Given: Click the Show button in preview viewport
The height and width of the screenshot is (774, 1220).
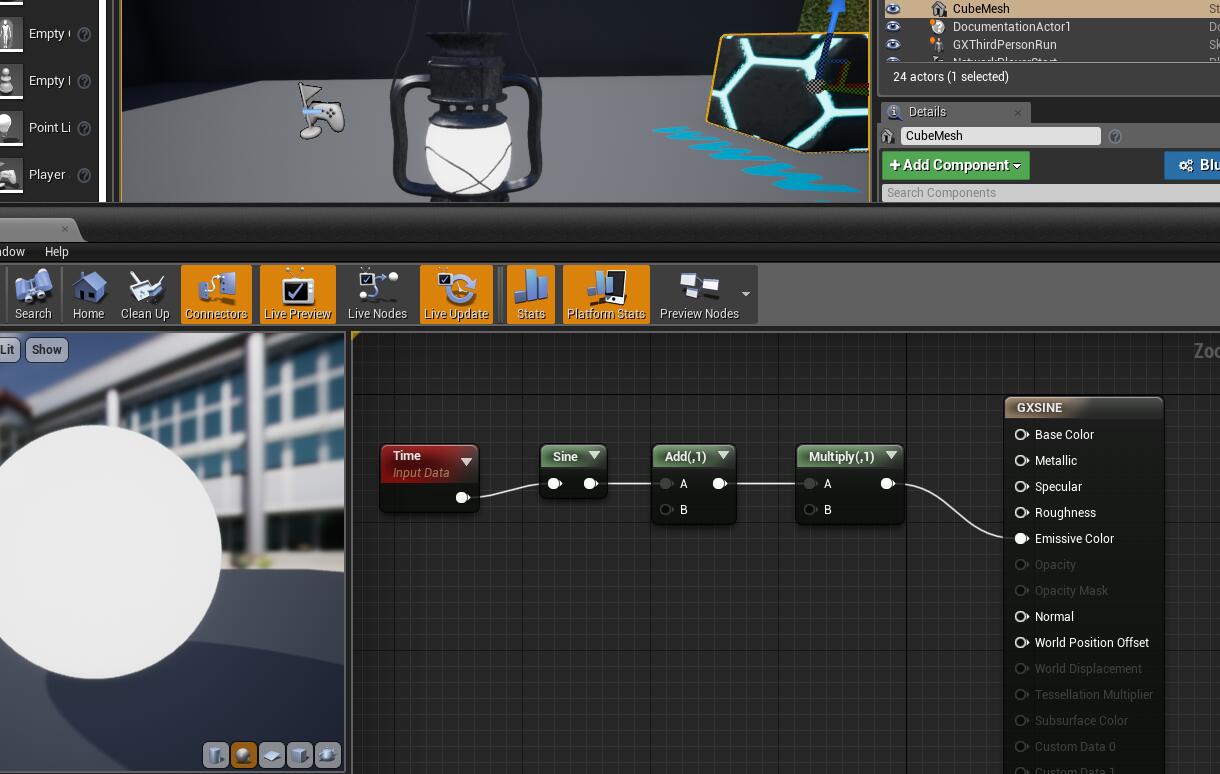Looking at the screenshot, I should (x=47, y=350).
